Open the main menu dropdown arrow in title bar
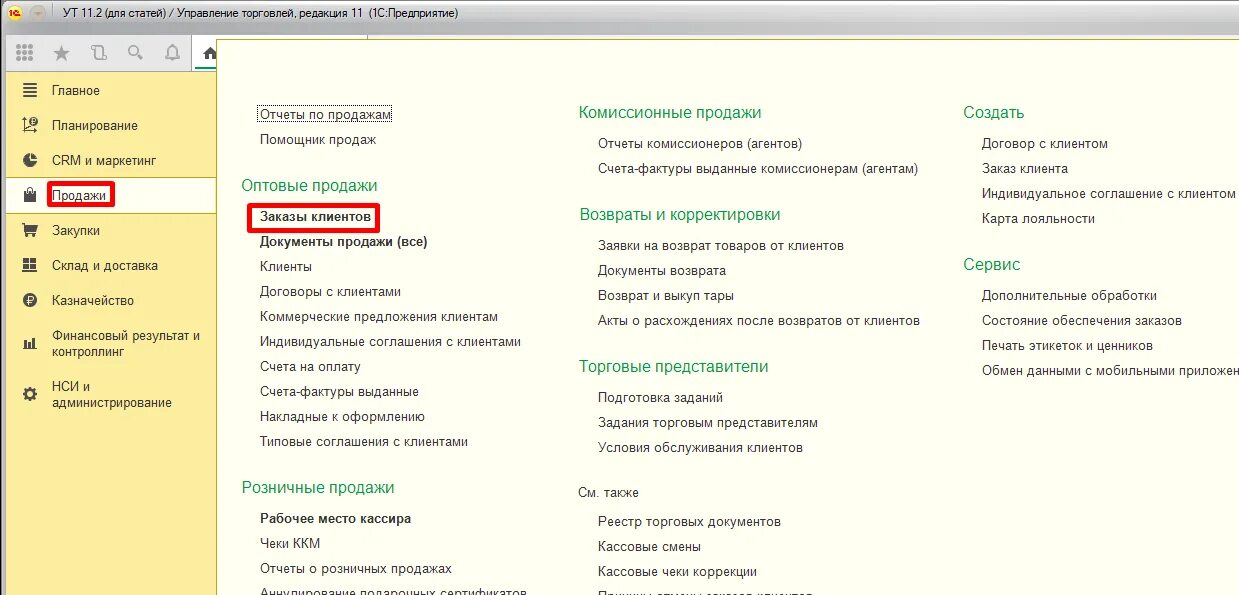This screenshot has width=1239, height=595. tap(38, 13)
